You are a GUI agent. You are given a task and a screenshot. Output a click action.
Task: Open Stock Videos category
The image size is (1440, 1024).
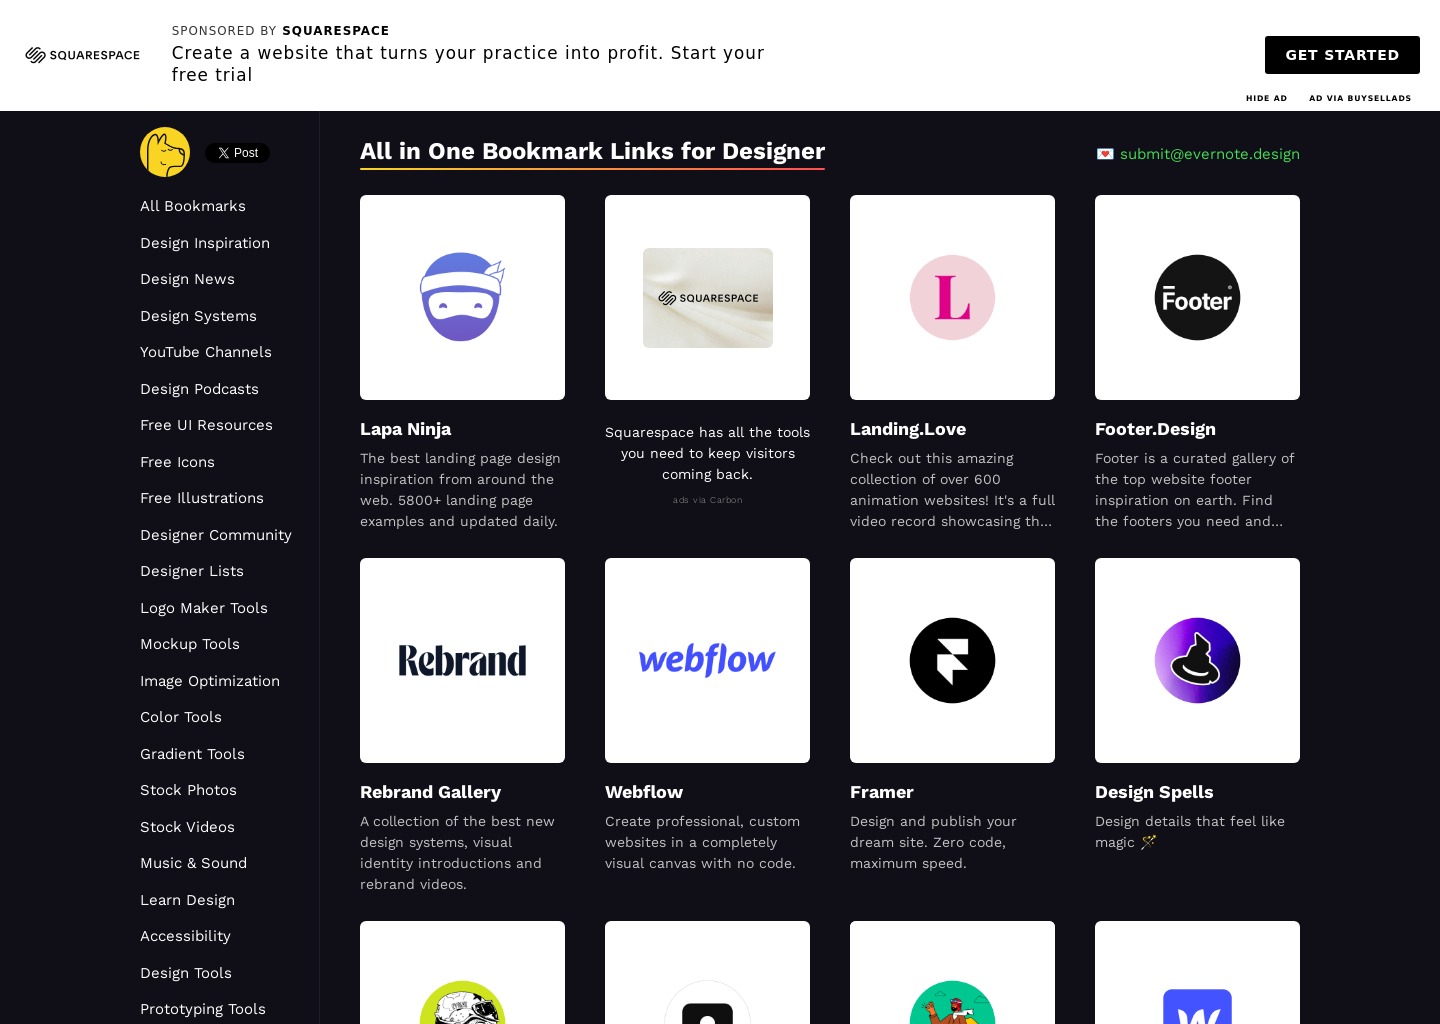[x=187, y=827]
